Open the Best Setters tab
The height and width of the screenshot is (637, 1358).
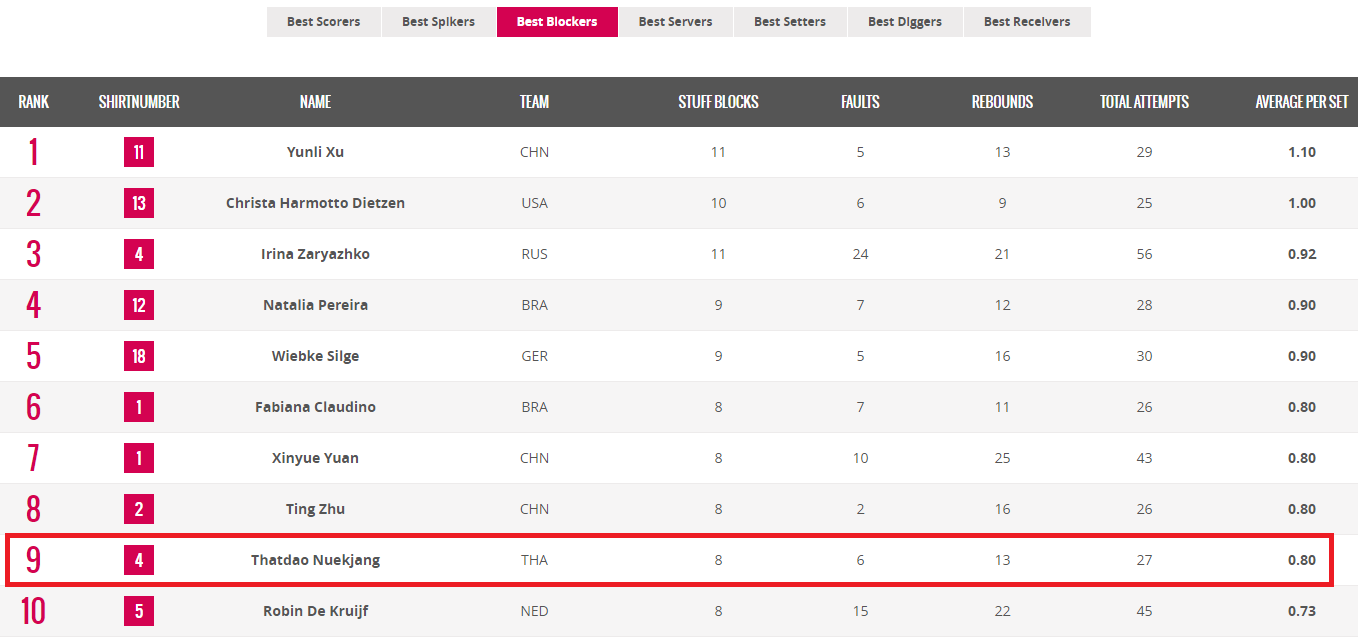click(790, 22)
